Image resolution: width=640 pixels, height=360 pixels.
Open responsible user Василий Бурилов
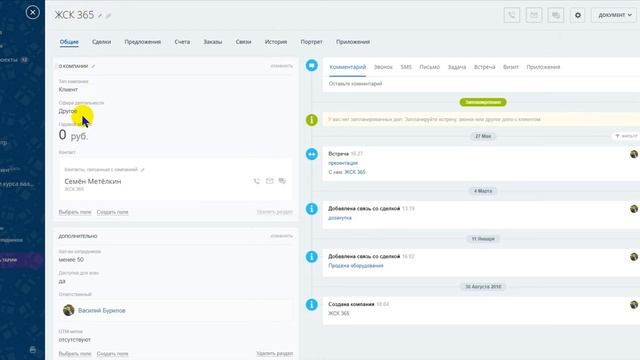coord(102,311)
